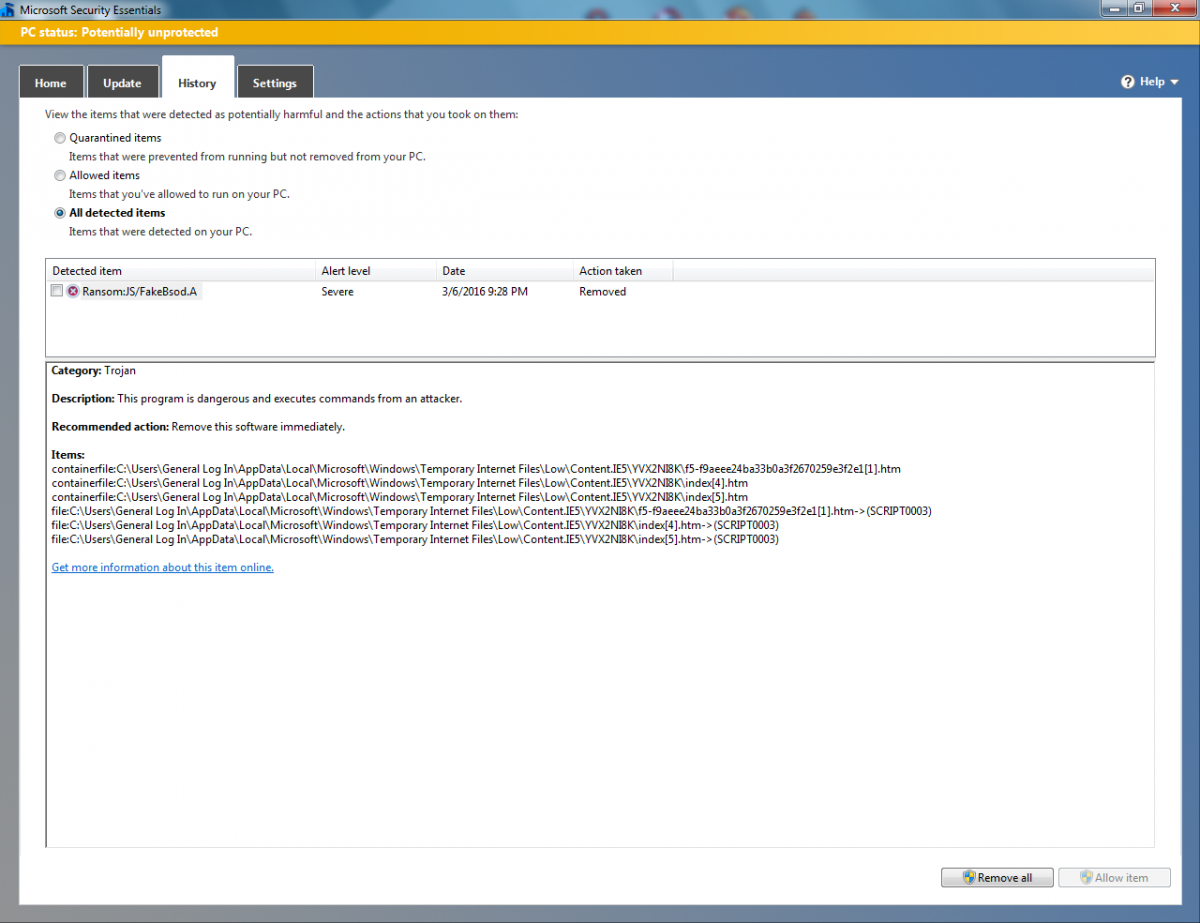1200x923 pixels.
Task: Select the Quarantined items radio button
Action: pyautogui.click(x=60, y=138)
